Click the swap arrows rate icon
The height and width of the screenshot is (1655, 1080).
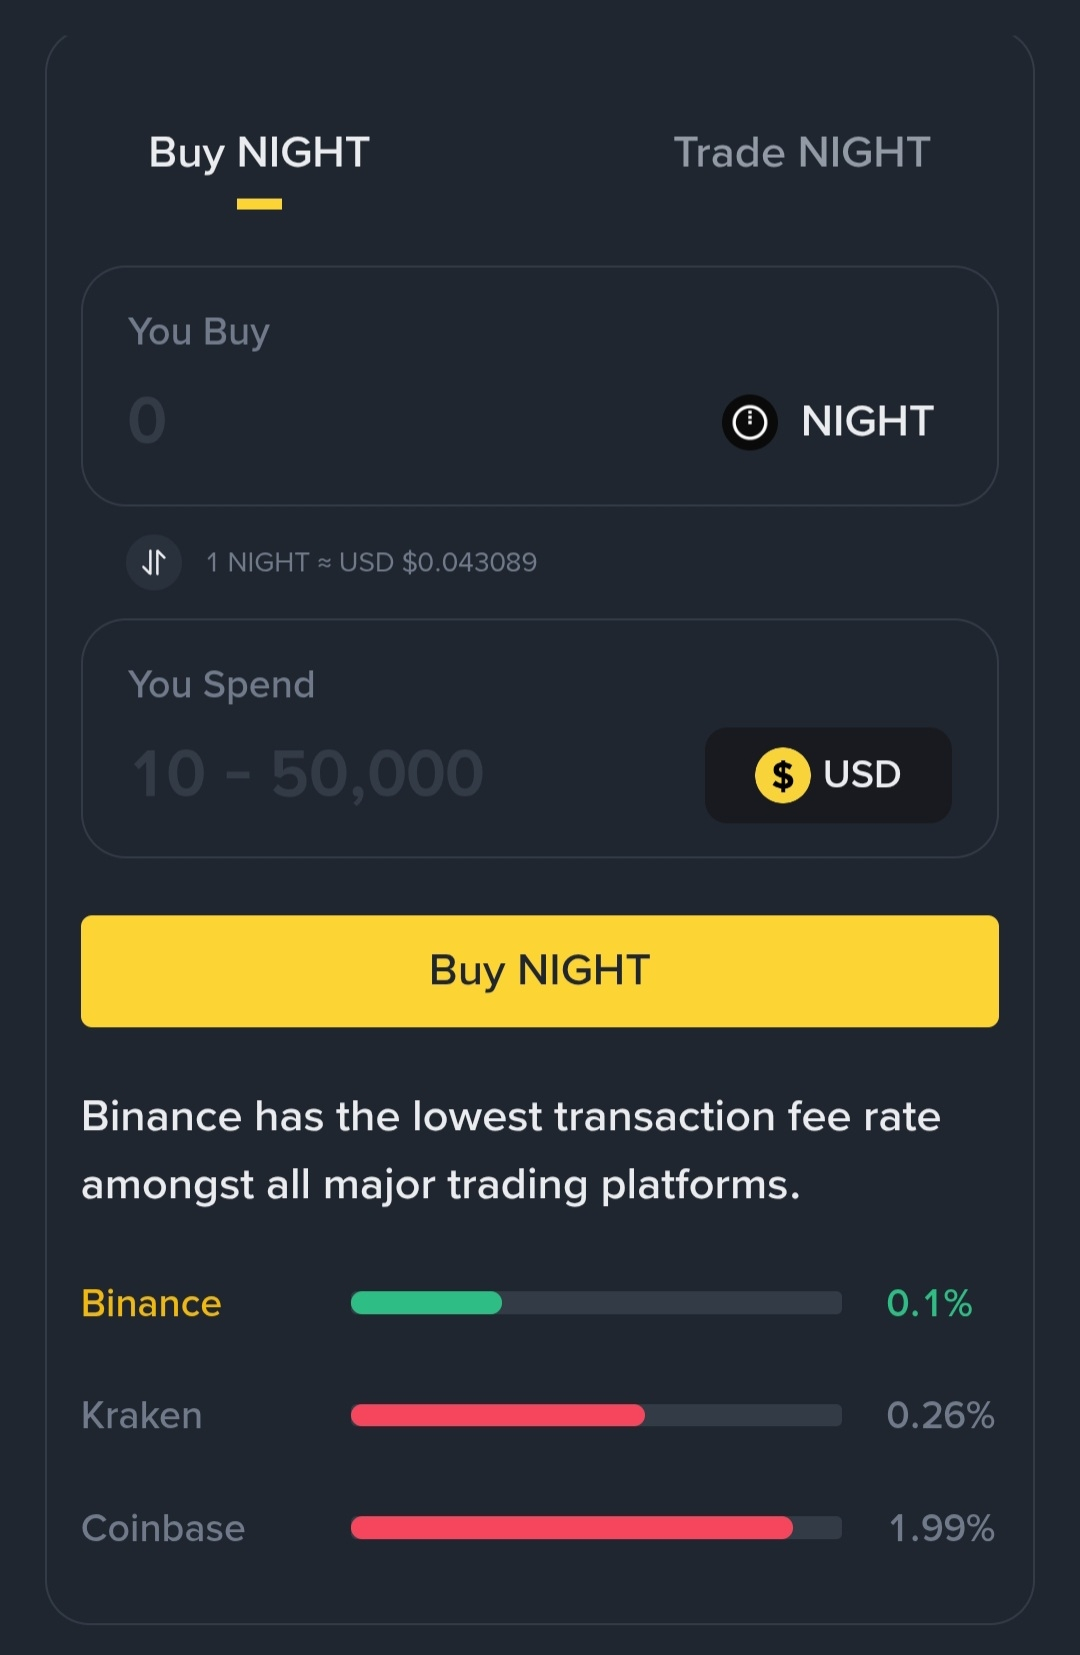point(154,562)
